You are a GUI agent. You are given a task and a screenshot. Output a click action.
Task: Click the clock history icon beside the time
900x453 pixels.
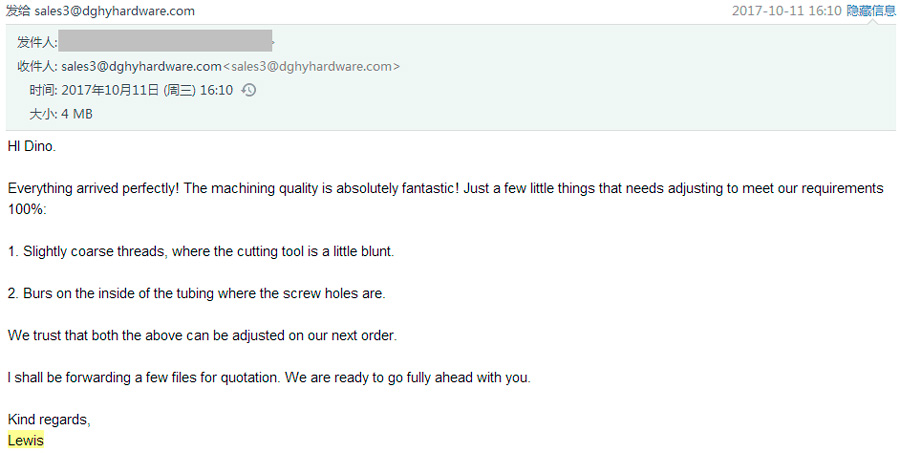[249, 90]
